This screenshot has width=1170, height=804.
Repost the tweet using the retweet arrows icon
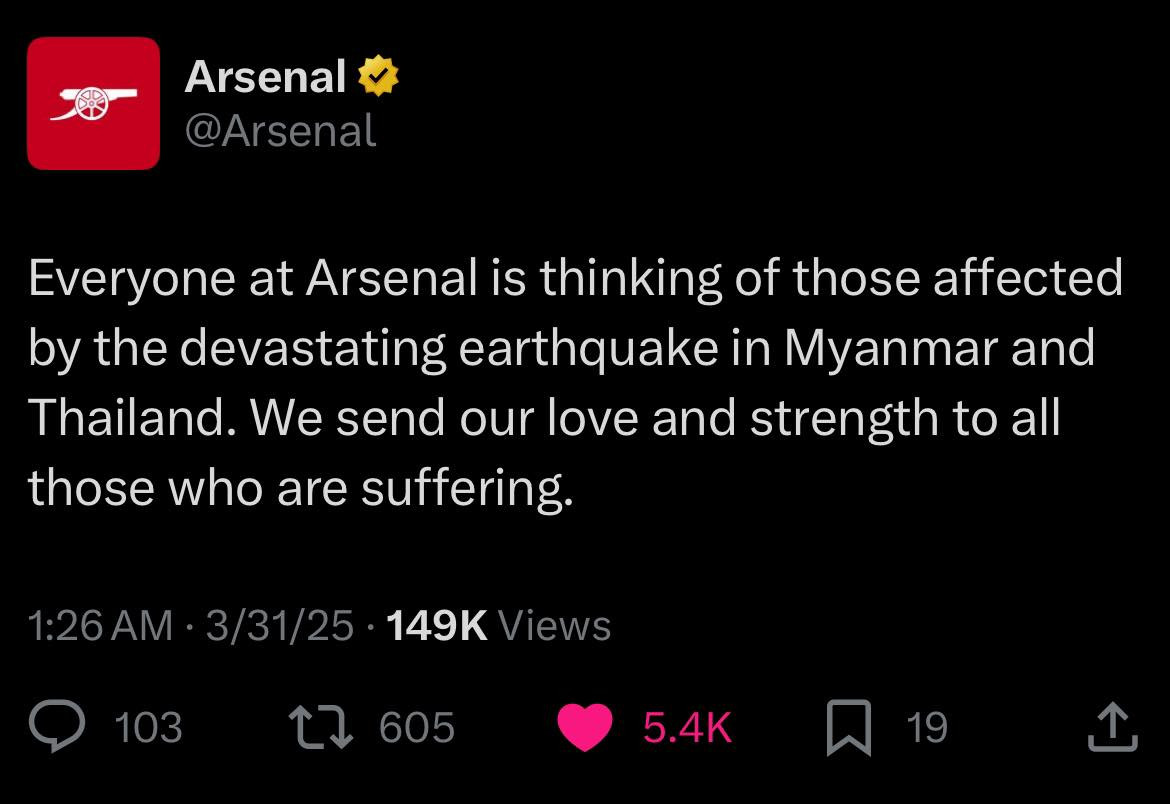coord(320,727)
